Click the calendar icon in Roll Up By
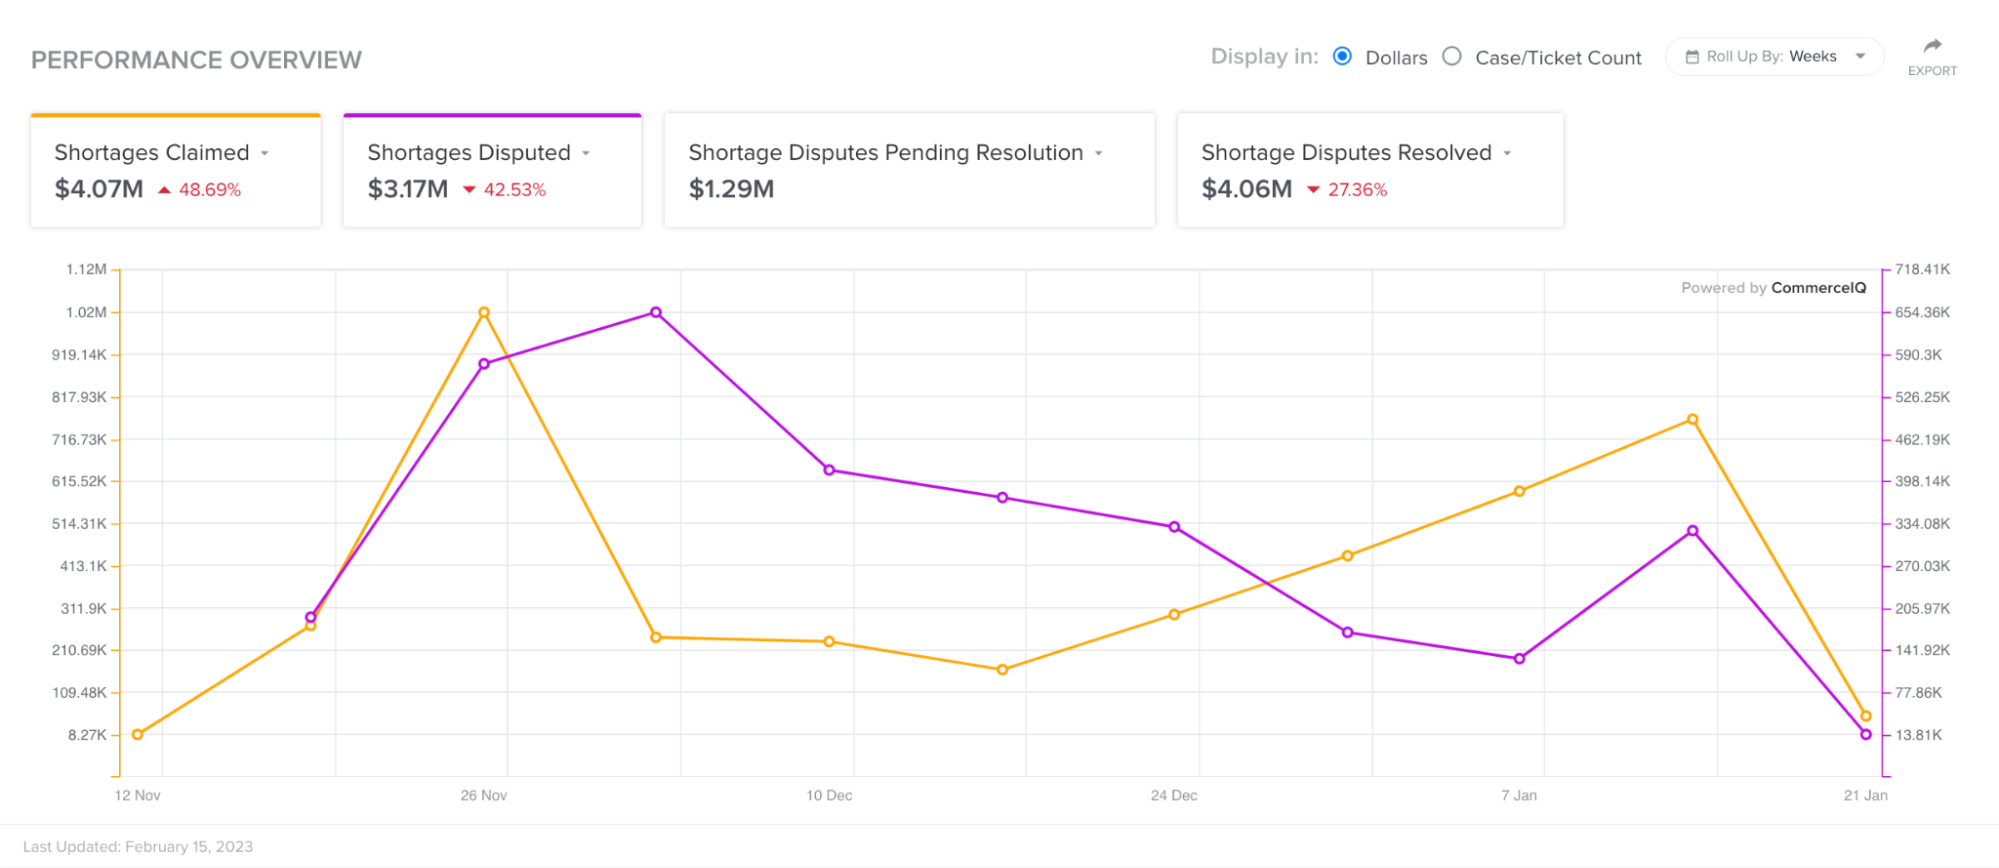 [1692, 57]
